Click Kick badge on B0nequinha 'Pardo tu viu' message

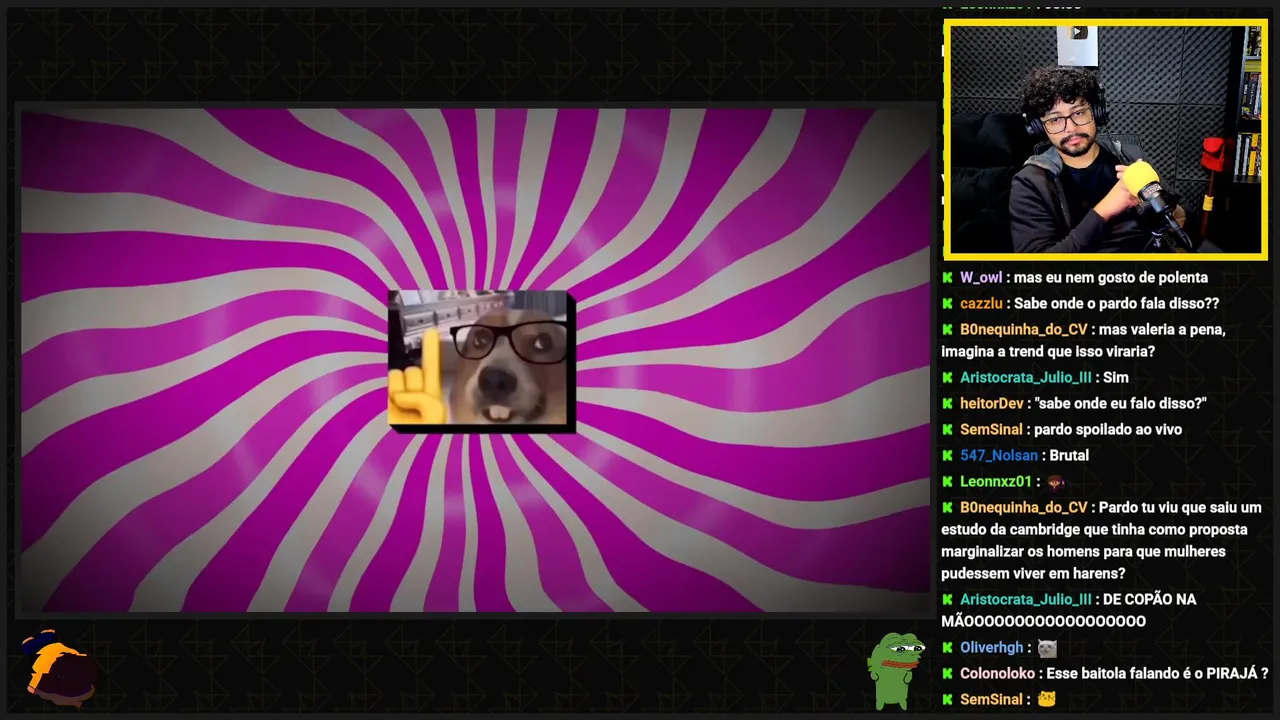click(x=947, y=508)
